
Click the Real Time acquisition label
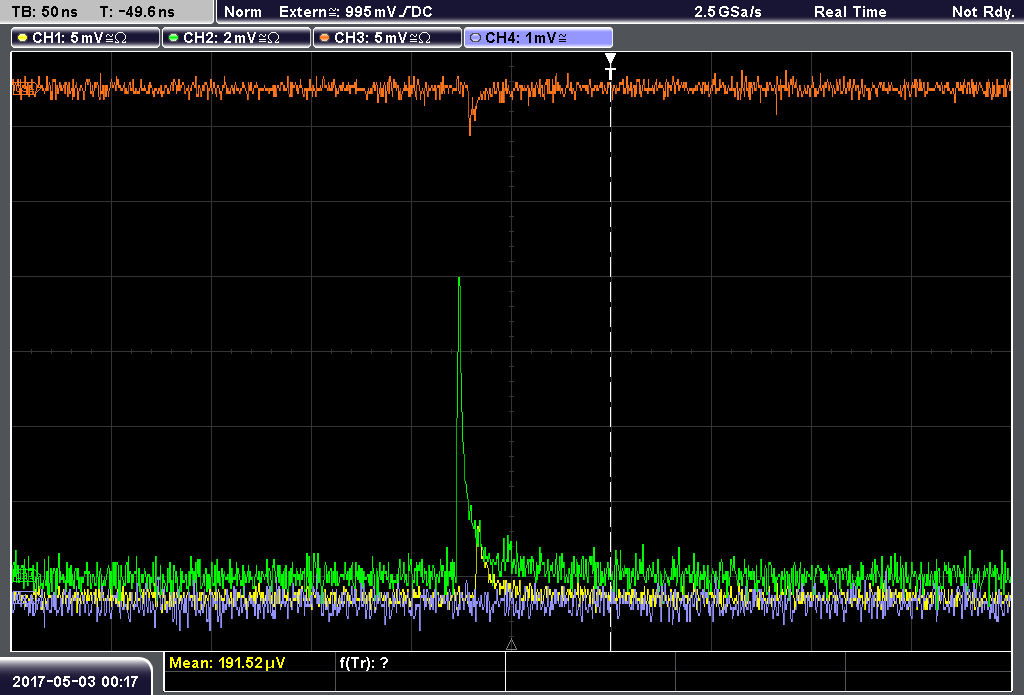point(850,12)
